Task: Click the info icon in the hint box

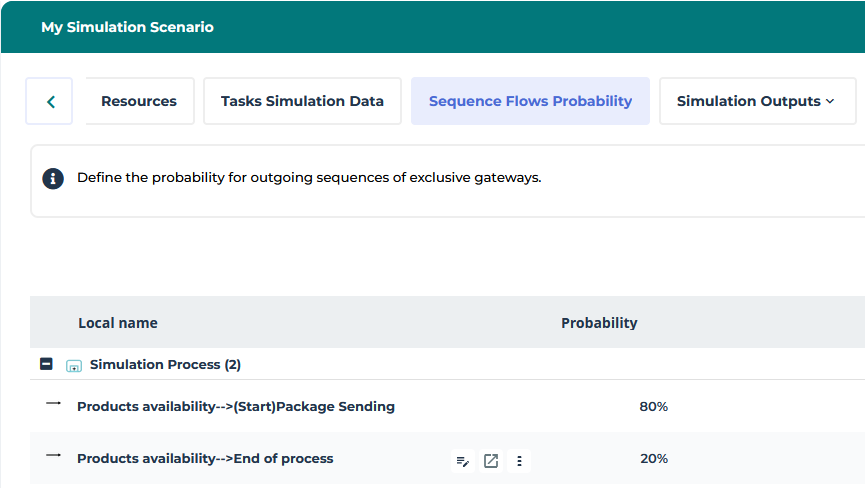Action: pos(52,179)
